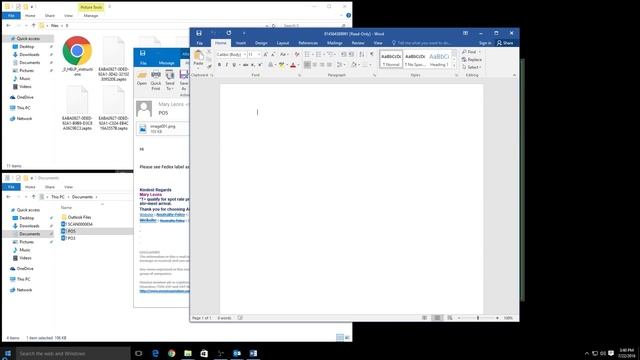The width and height of the screenshot is (640, 360).
Task: Open Send To dropdown in Outlook message
Action: point(170,80)
